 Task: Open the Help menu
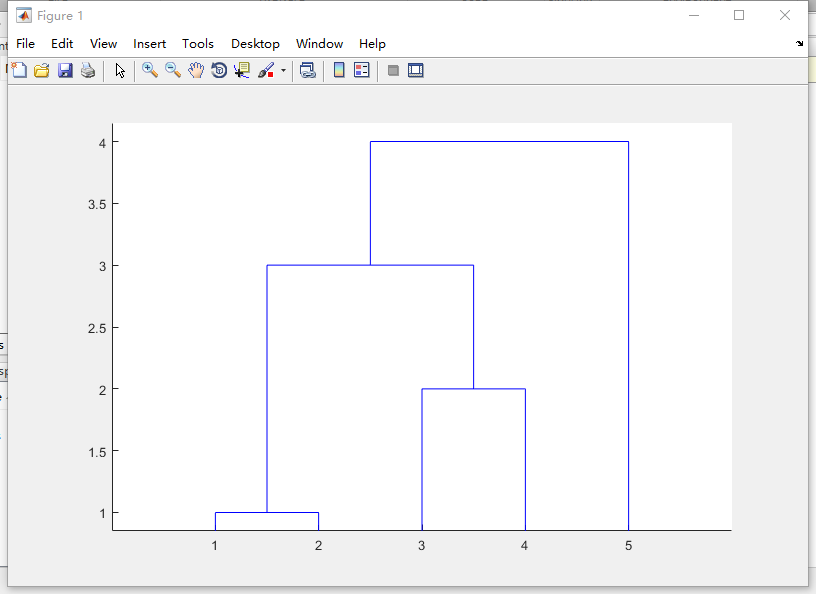pos(372,44)
